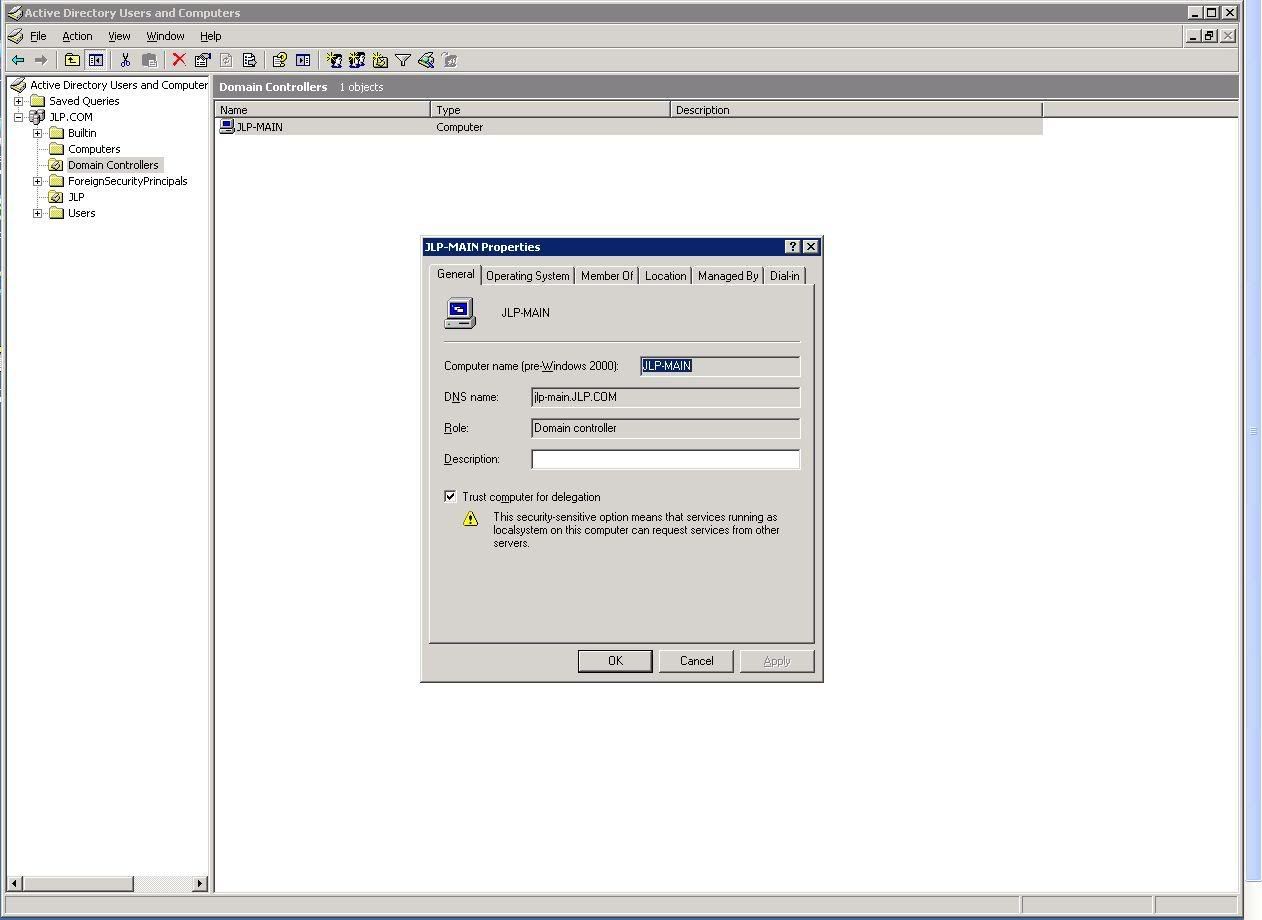Open the Member Of tab

coord(607,276)
